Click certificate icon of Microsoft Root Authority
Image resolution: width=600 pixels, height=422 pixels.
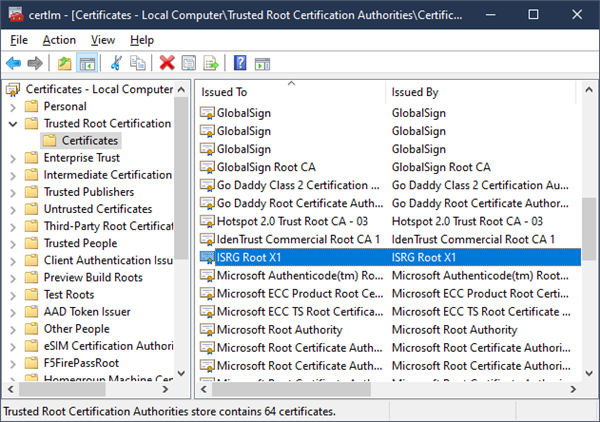point(207,330)
